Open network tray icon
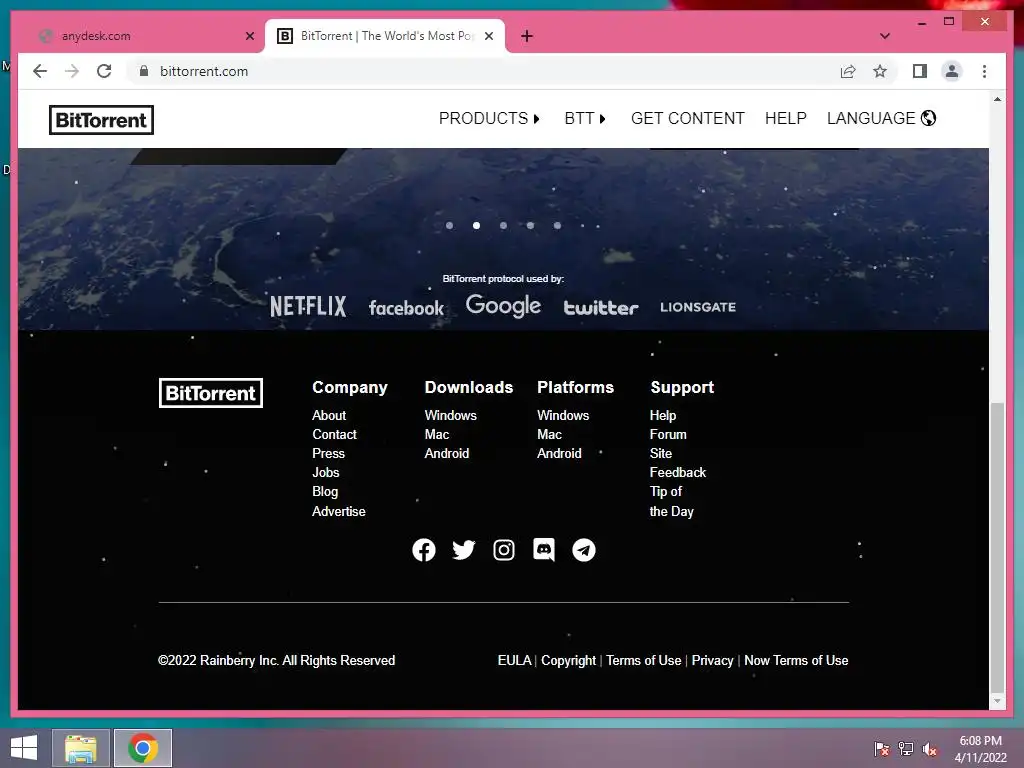 (x=906, y=748)
